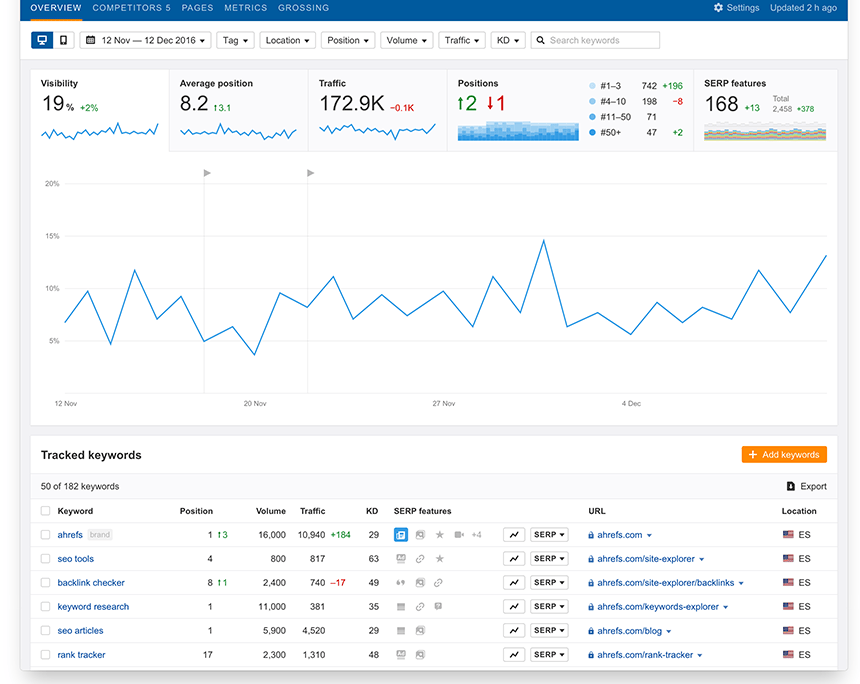Open the Traffic filter dropdown

(462, 40)
